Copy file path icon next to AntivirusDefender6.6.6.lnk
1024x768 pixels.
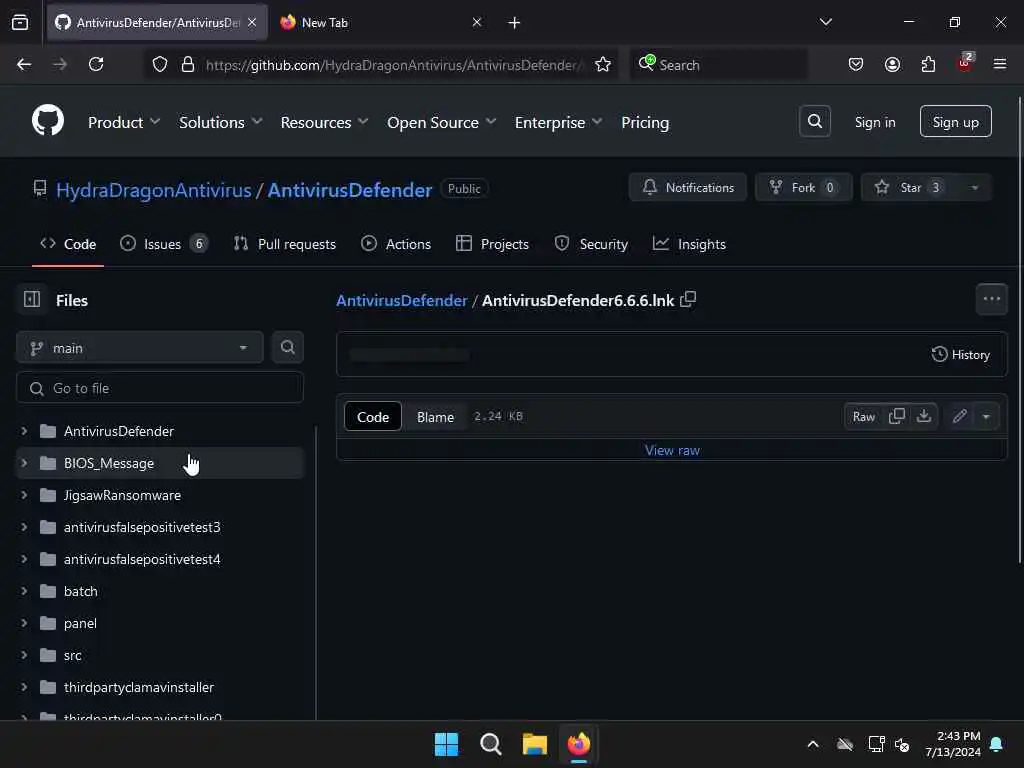coord(688,300)
